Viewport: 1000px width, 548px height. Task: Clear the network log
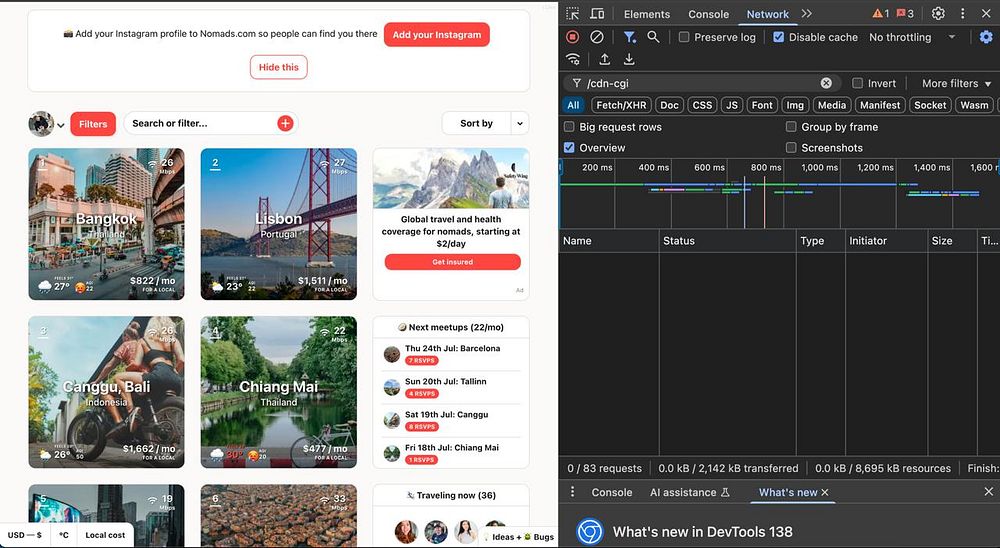597,37
